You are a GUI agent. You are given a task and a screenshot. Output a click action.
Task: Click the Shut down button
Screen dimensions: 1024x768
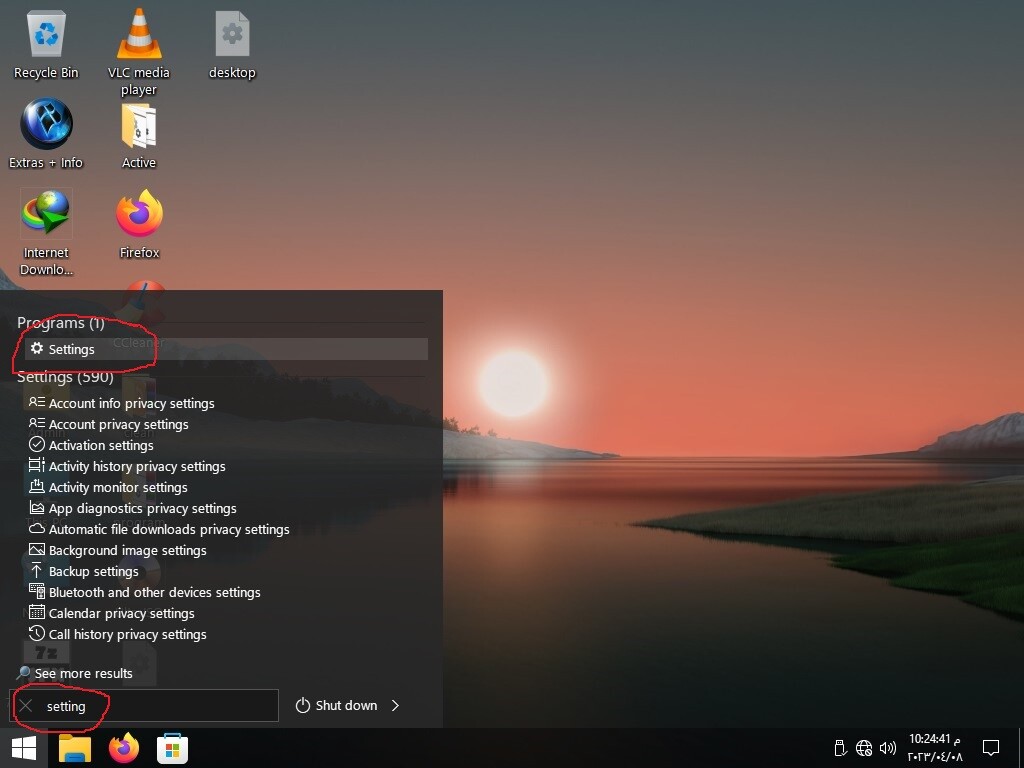coord(337,705)
